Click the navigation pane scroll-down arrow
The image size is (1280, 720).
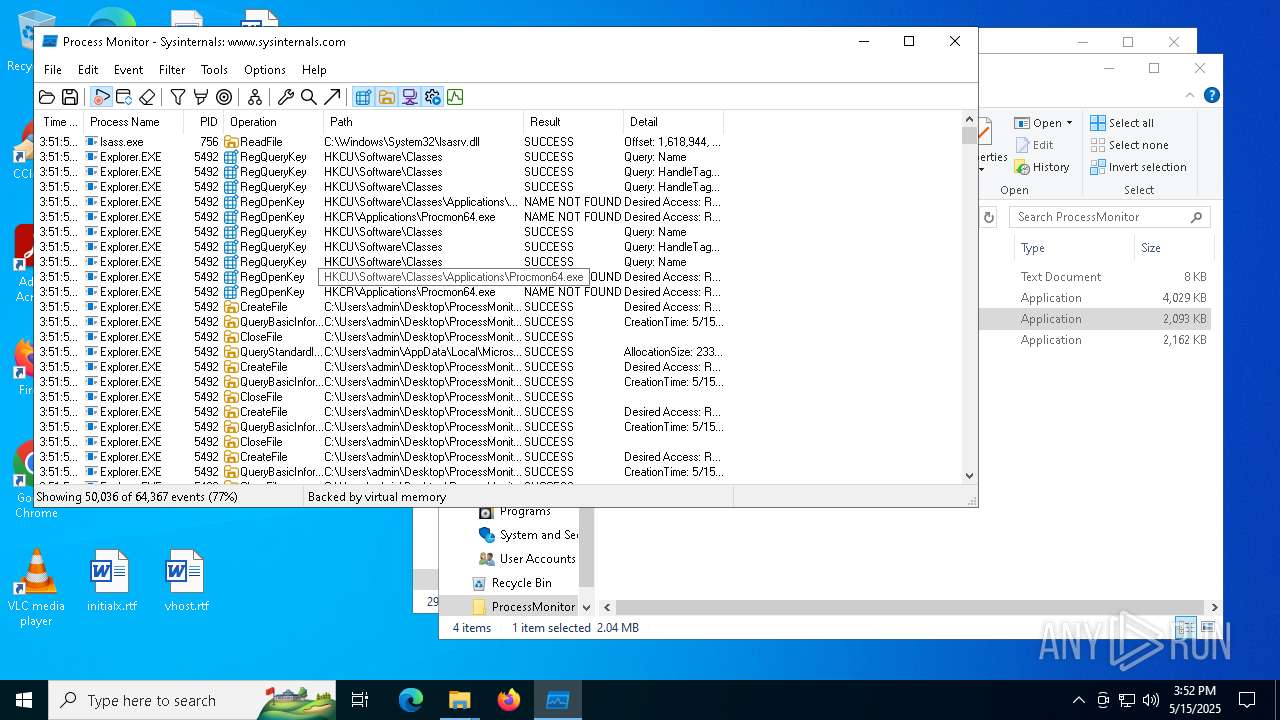point(586,607)
